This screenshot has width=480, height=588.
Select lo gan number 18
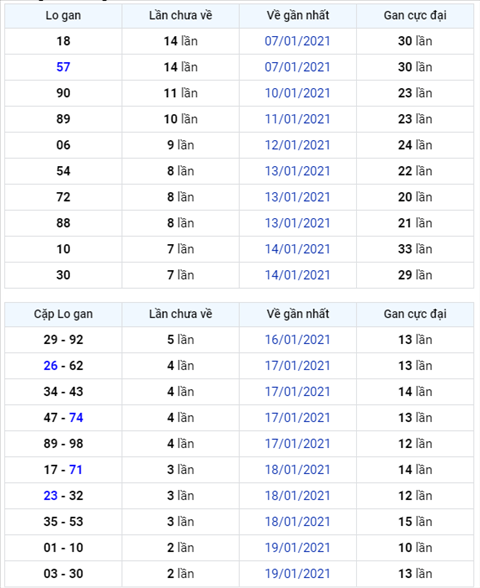click(63, 41)
